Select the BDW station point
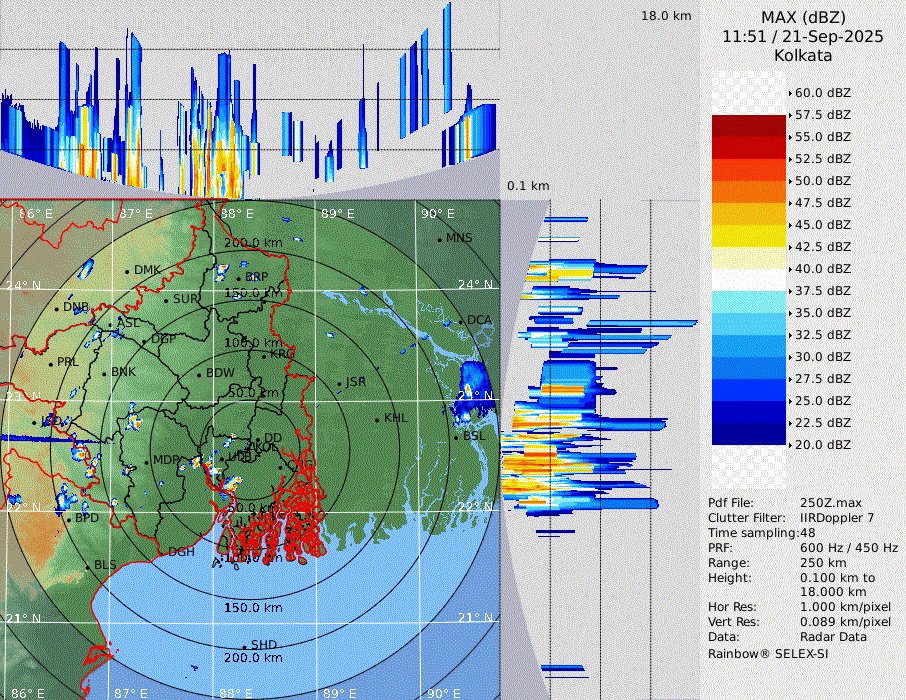Viewport: 906px width, 700px height. pyautogui.click(x=199, y=375)
